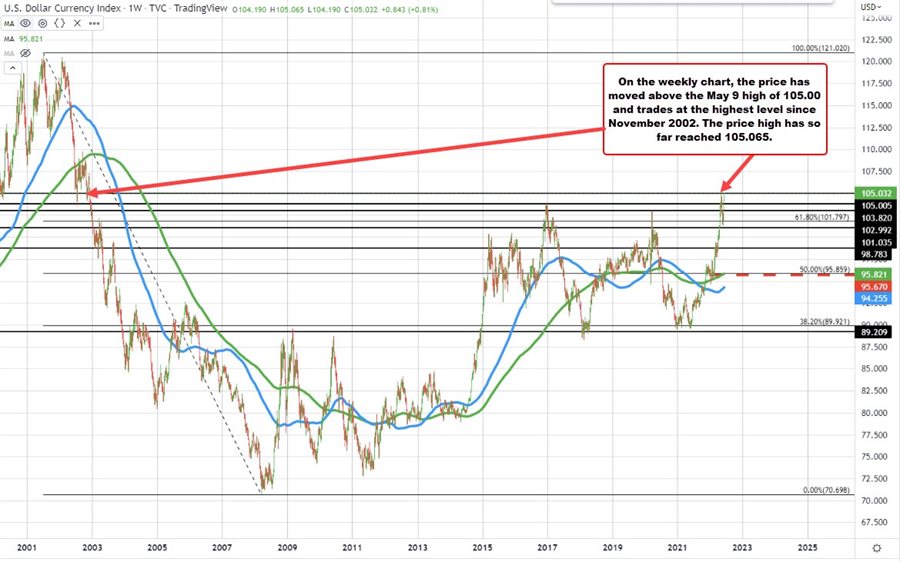
Task: Remove the first MA indicator with the X icon
Action: [x=77, y=24]
